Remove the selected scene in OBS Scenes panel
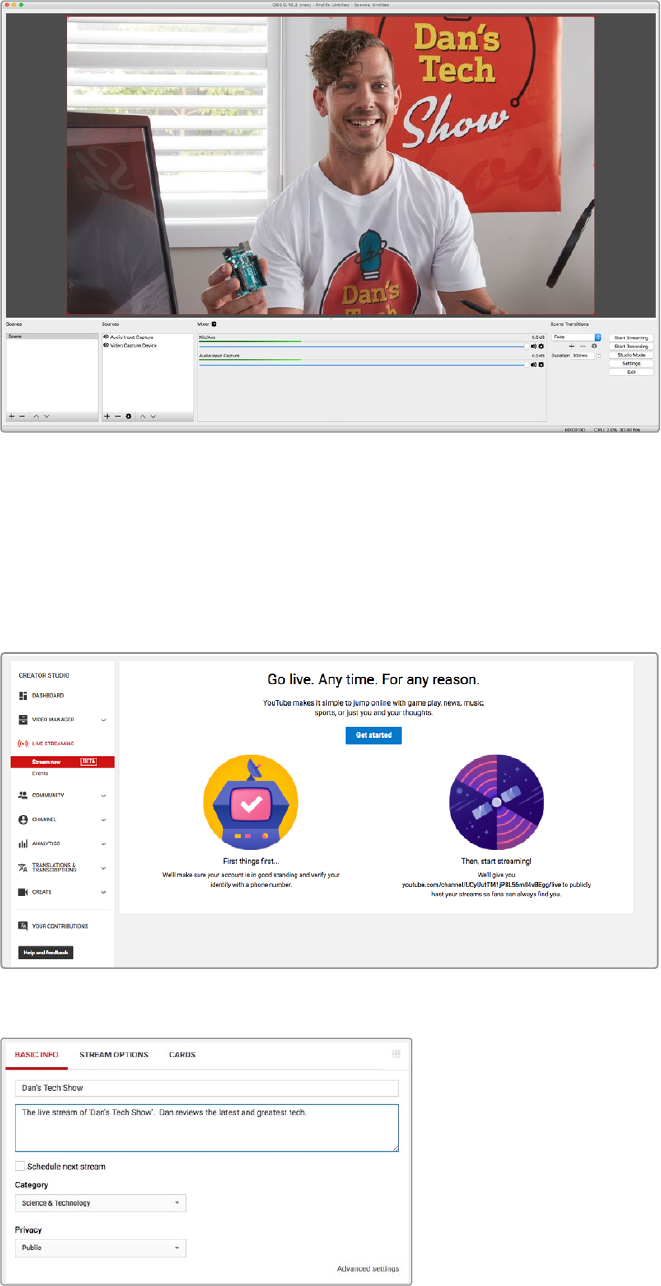Viewport: 661px width, 1286px height. [x=22, y=416]
